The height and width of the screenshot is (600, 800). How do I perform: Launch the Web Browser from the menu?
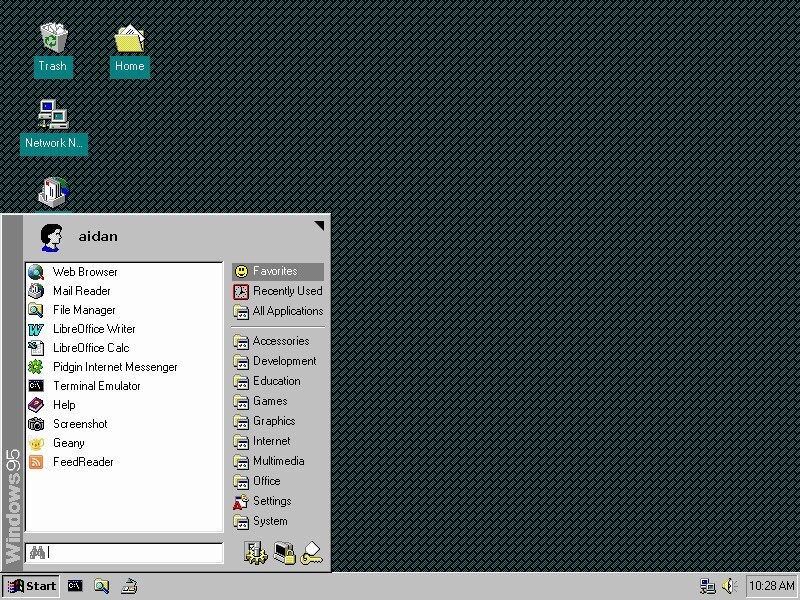tap(85, 271)
